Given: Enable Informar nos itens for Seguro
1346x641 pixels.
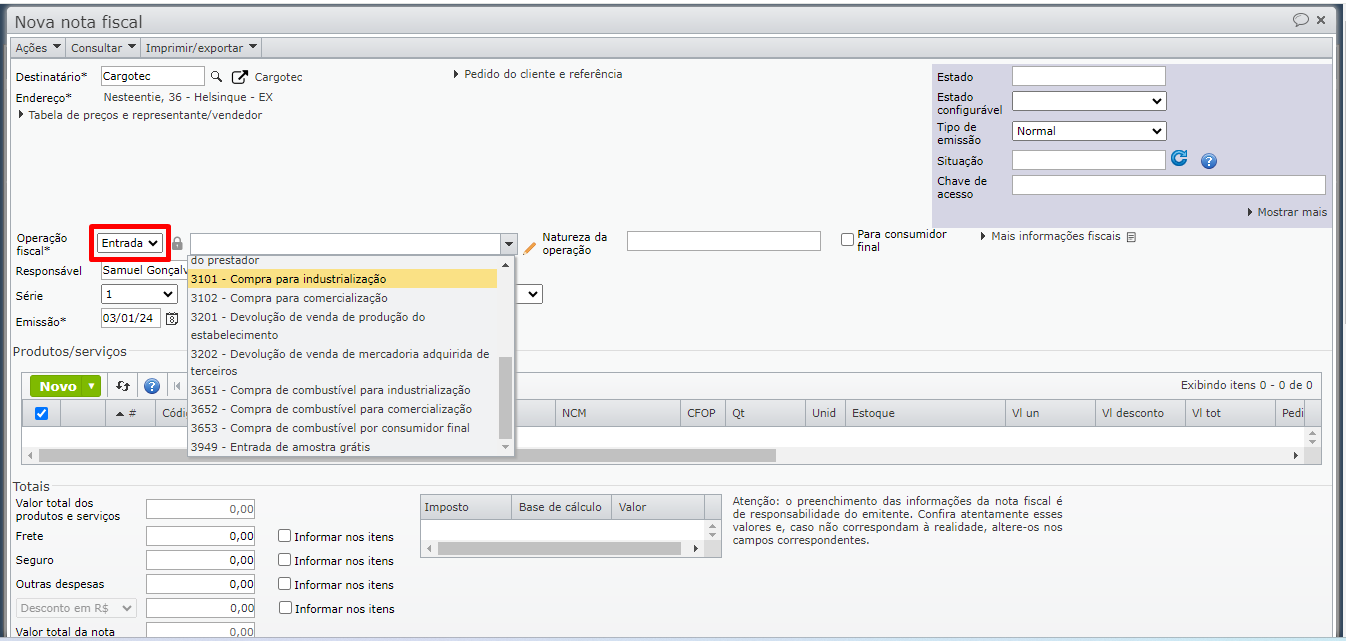Looking at the screenshot, I should [x=285, y=560].
